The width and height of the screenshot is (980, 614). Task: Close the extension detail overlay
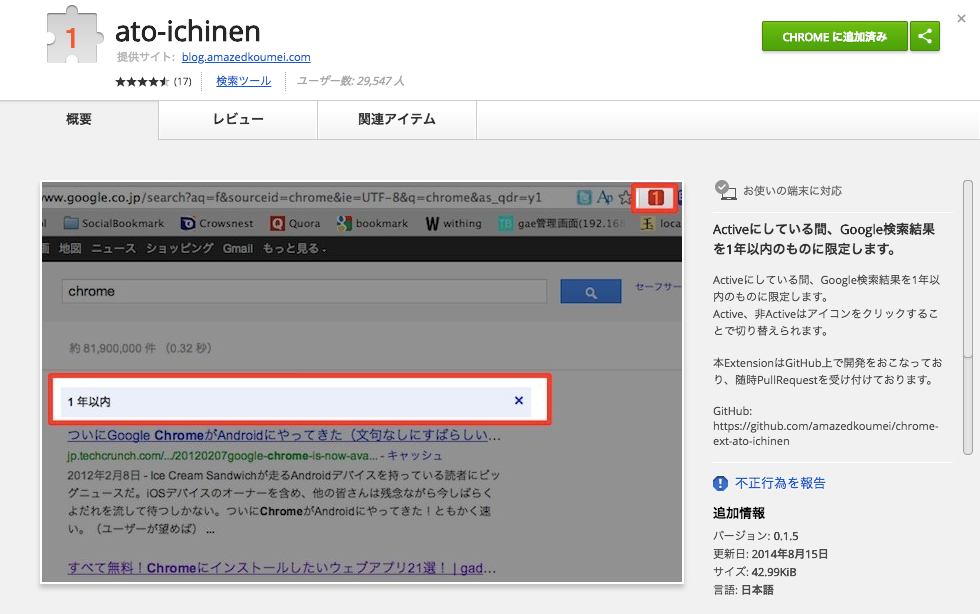tap(961, 19)
